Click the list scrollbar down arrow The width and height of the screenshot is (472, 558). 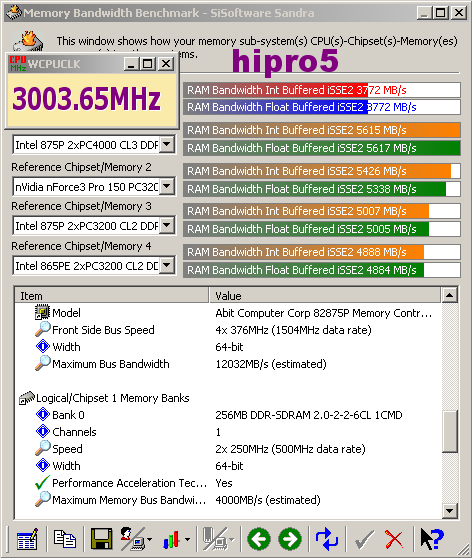pos(450,511)
